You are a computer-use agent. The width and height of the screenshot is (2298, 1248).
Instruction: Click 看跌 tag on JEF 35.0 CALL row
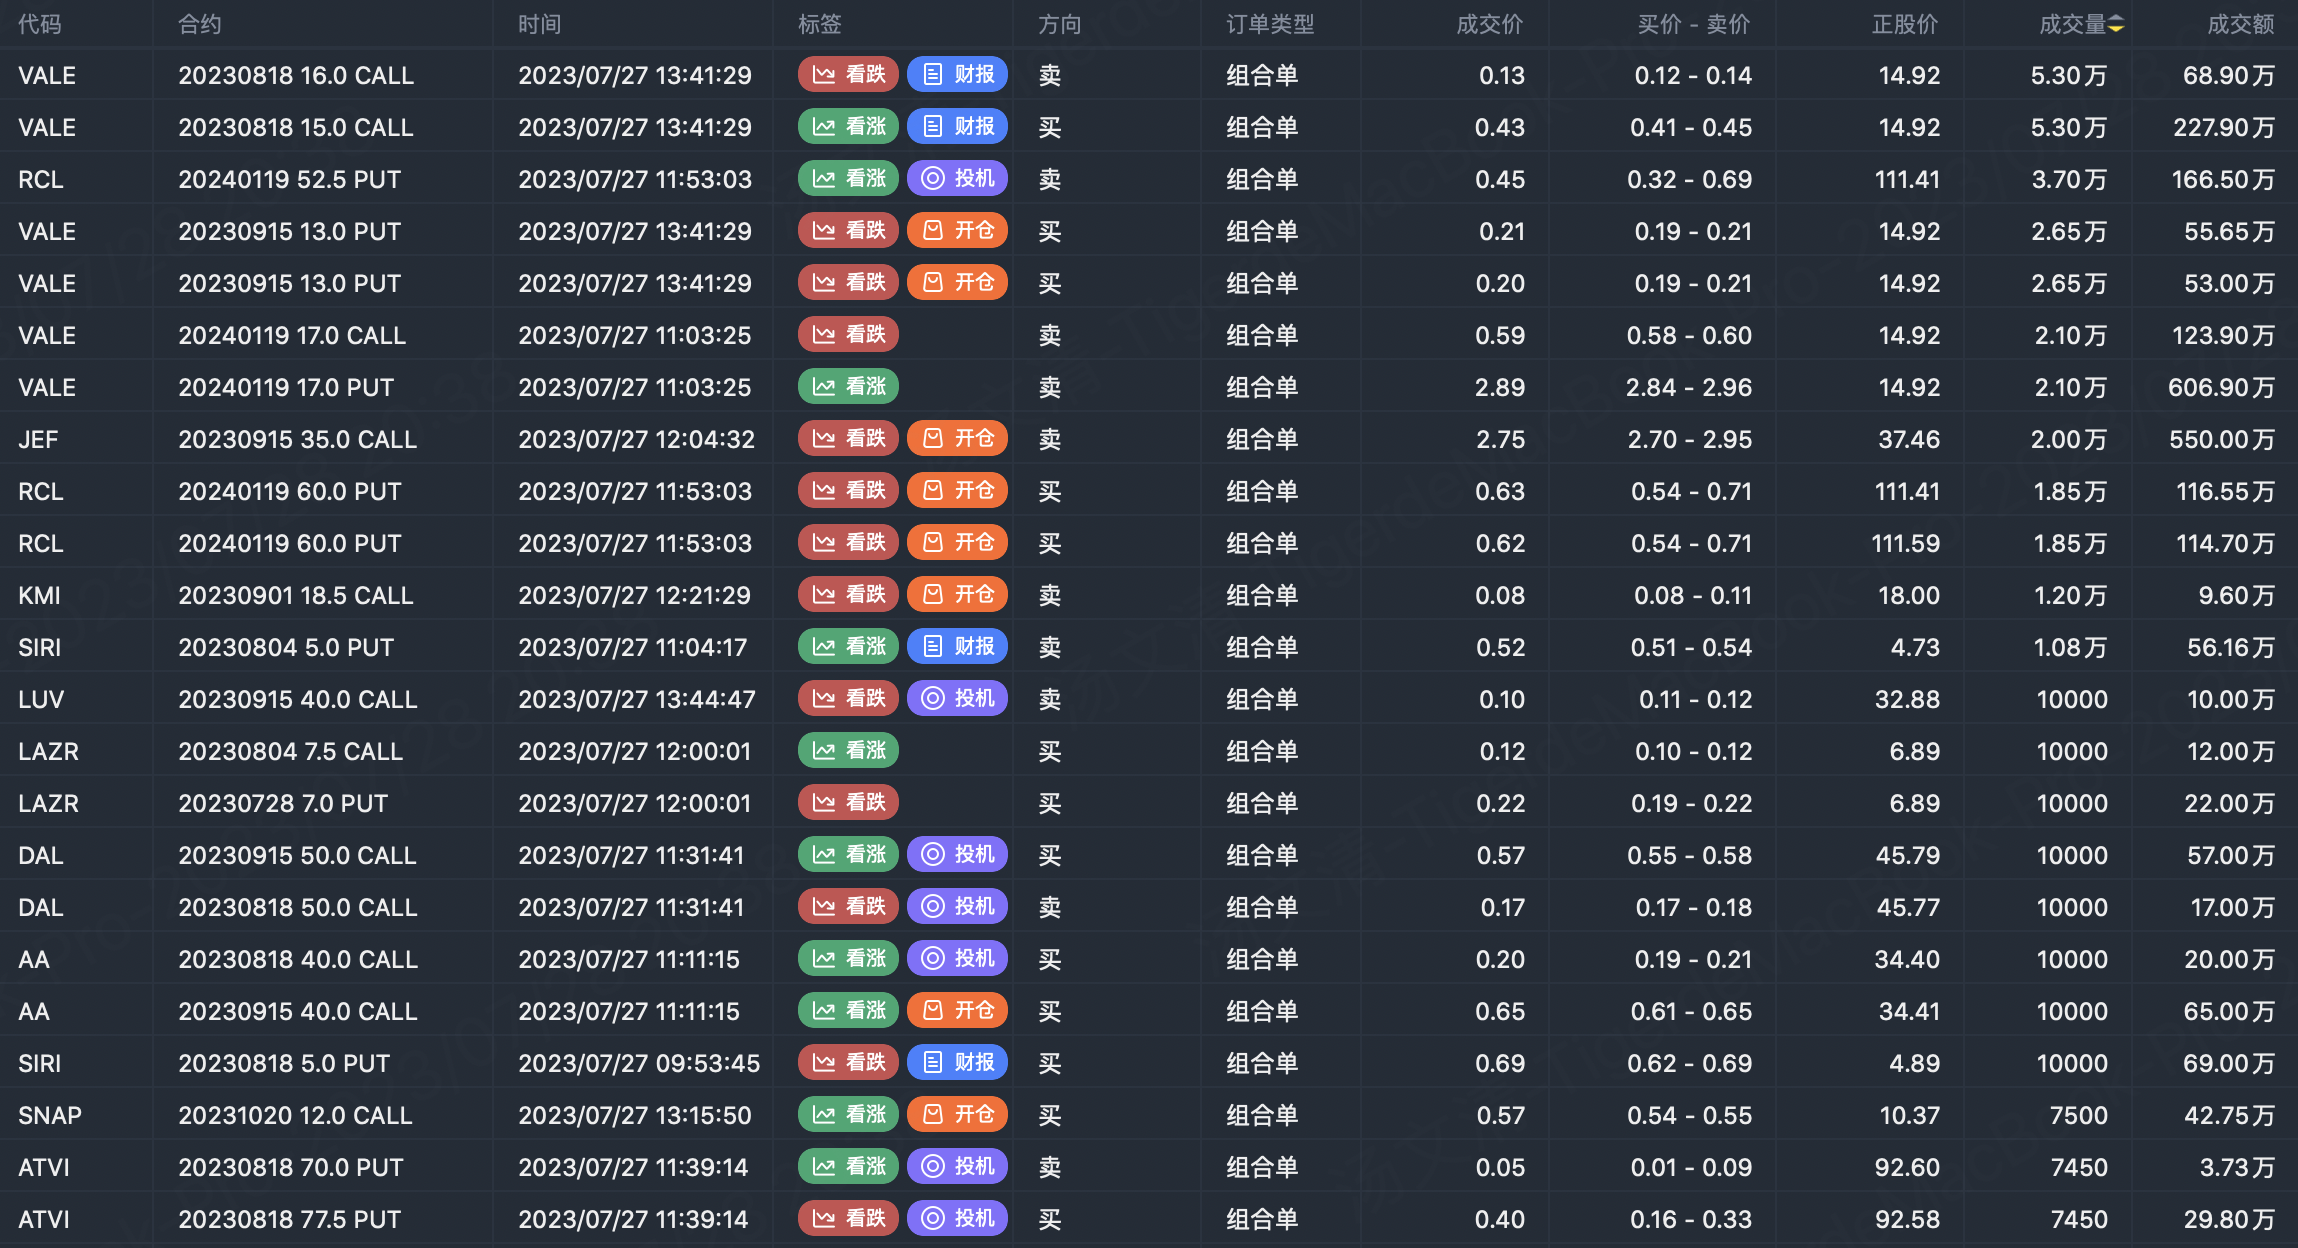pyautogui.click(x=849, y=439)
